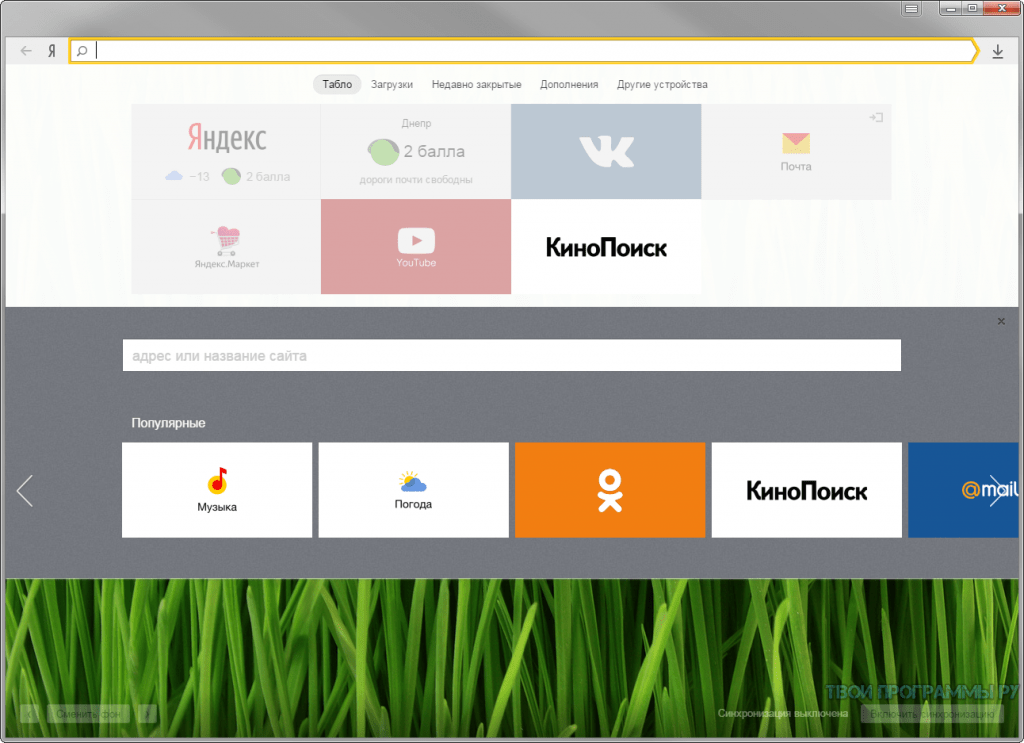Add the Музыка popular site tile
1024x743 pixels.
217,490
